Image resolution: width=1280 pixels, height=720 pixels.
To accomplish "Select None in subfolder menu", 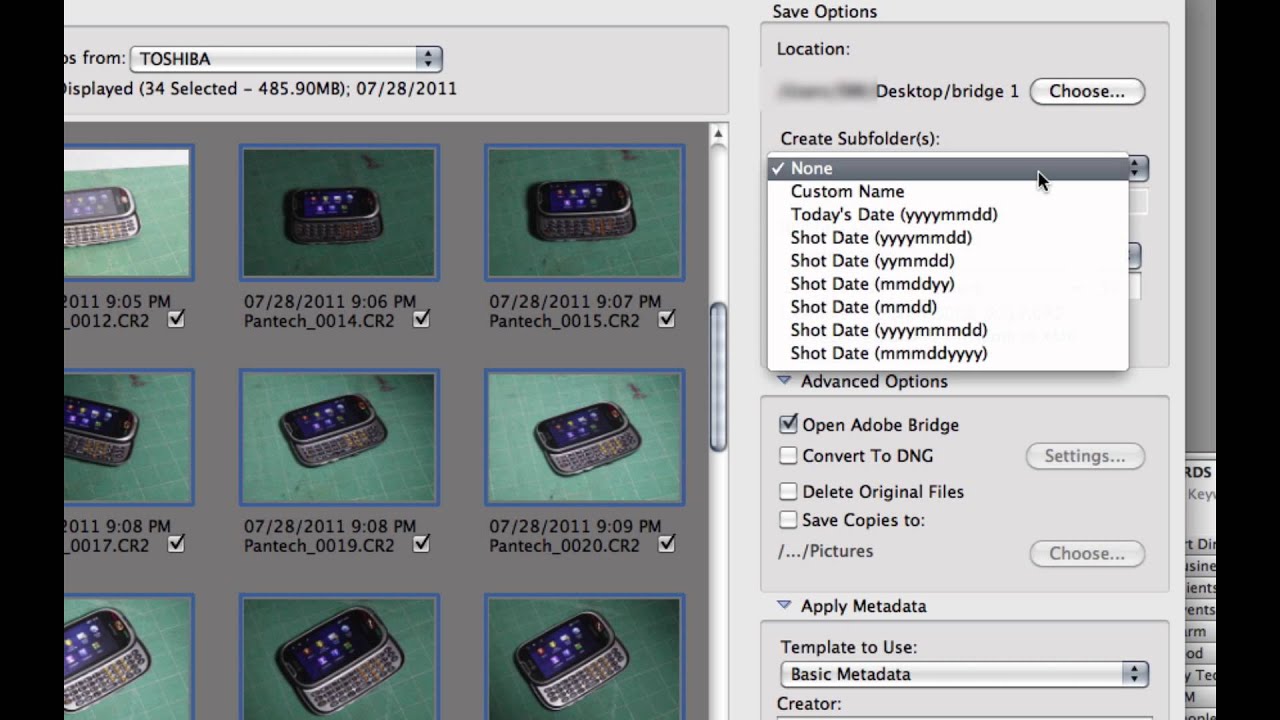I will pyautogui.click(x=947, y=168).
